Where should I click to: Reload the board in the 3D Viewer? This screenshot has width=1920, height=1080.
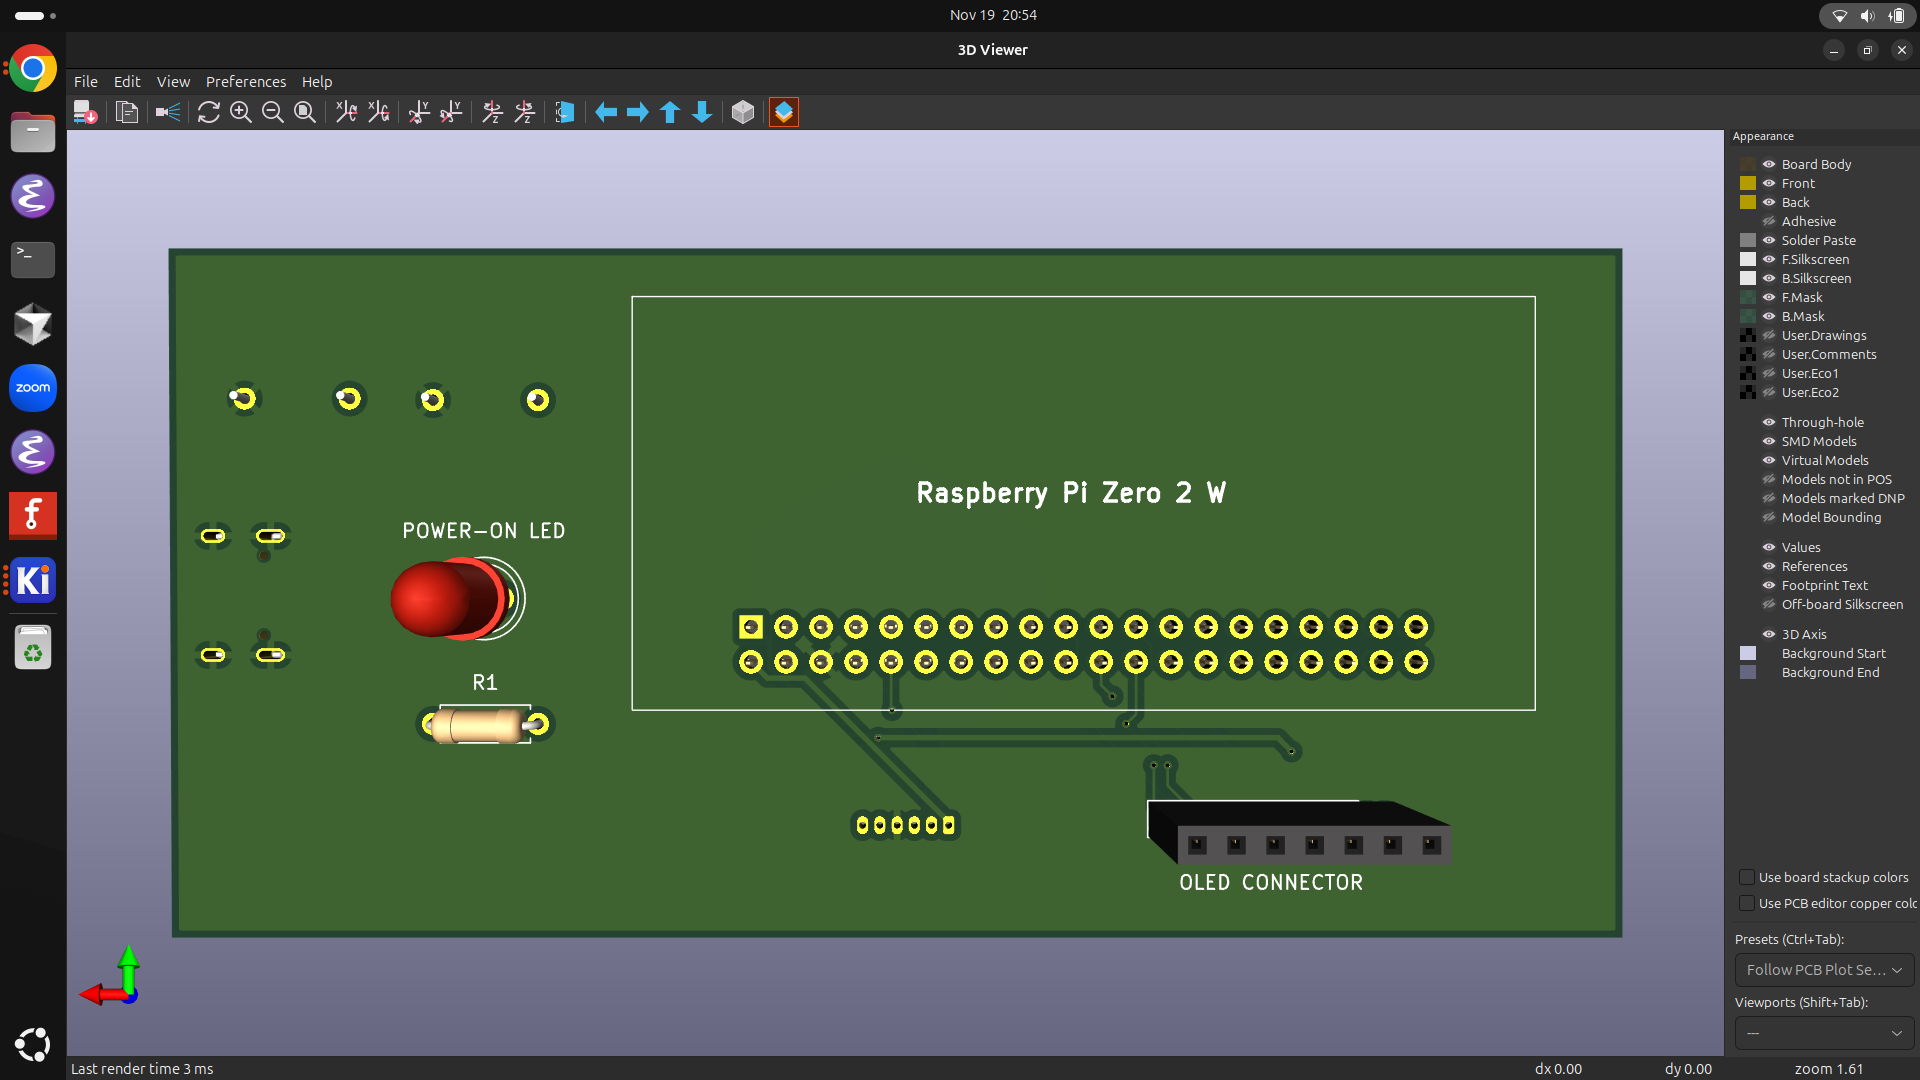click(208, 112)
